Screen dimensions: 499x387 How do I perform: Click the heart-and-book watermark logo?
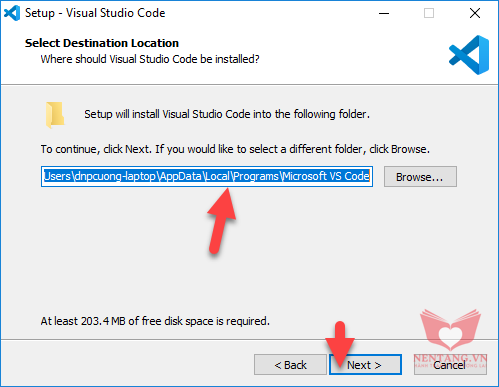pyautogui.click(x=450, y=330)
